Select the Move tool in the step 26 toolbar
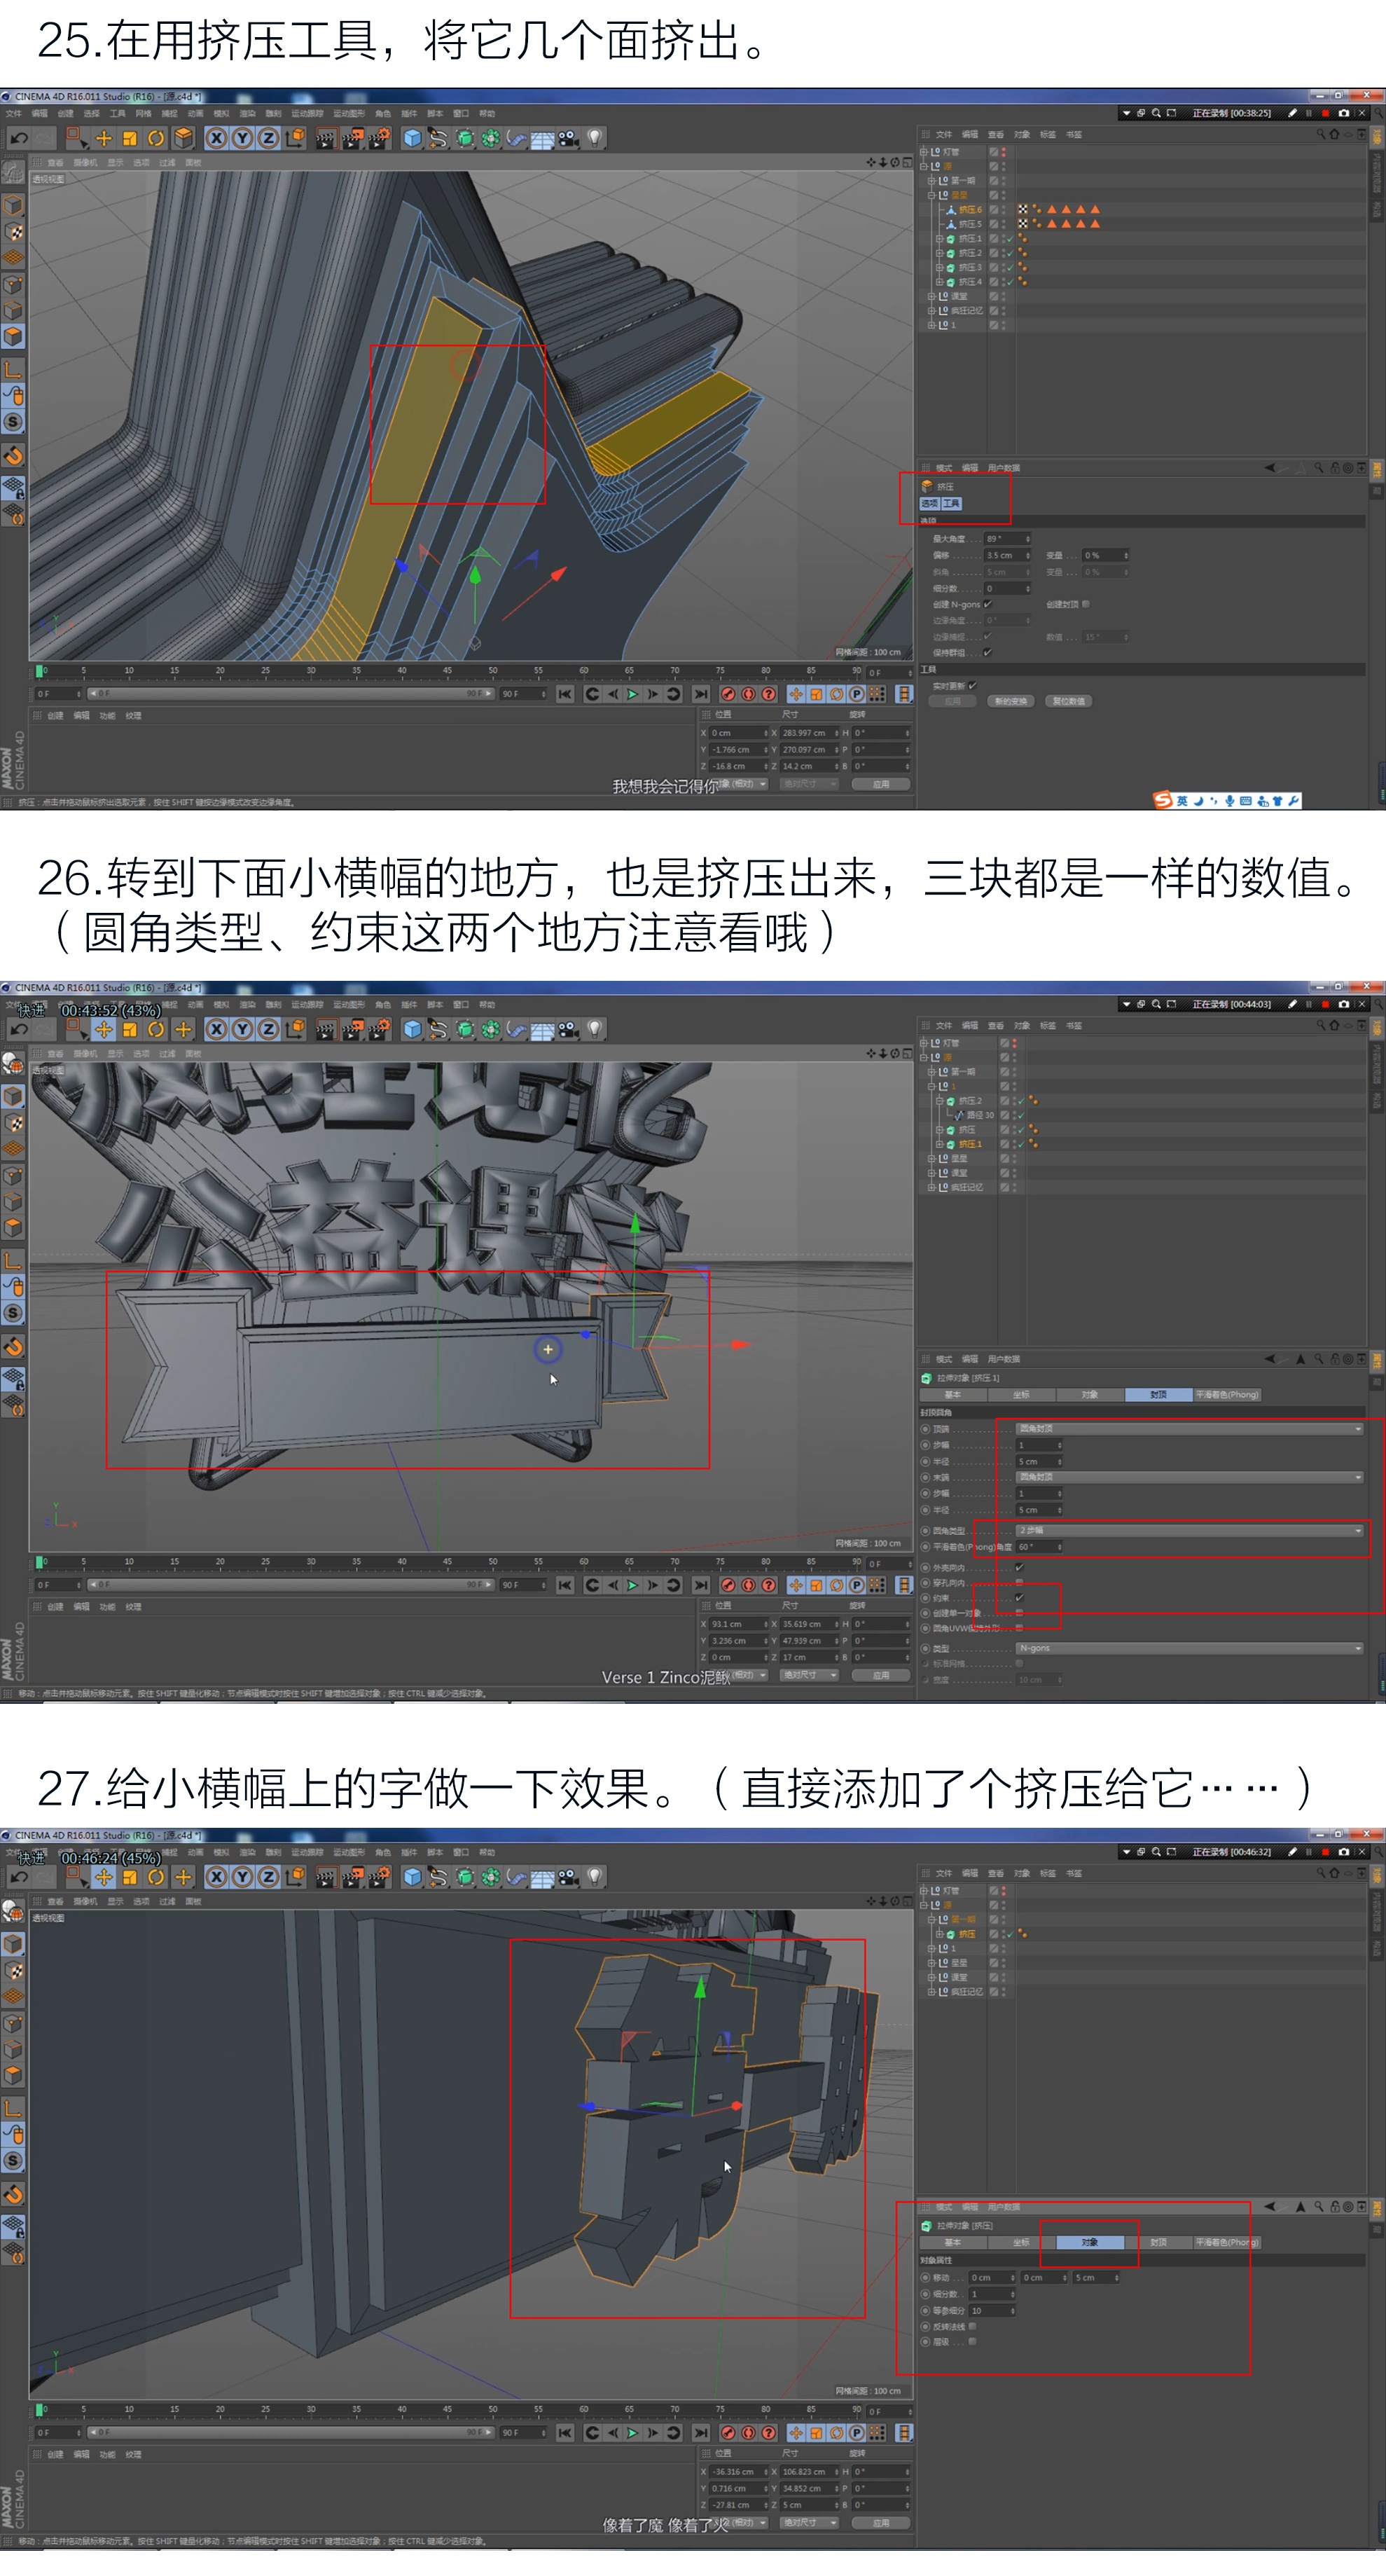This screenshot has height=2576, width=1386. (103, 1029)
